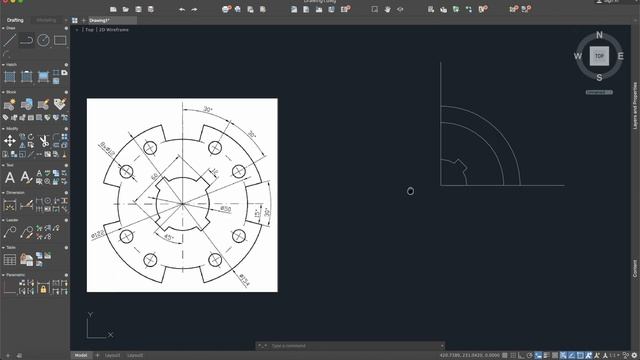Collapse the Leader panel section

(3, 220)
